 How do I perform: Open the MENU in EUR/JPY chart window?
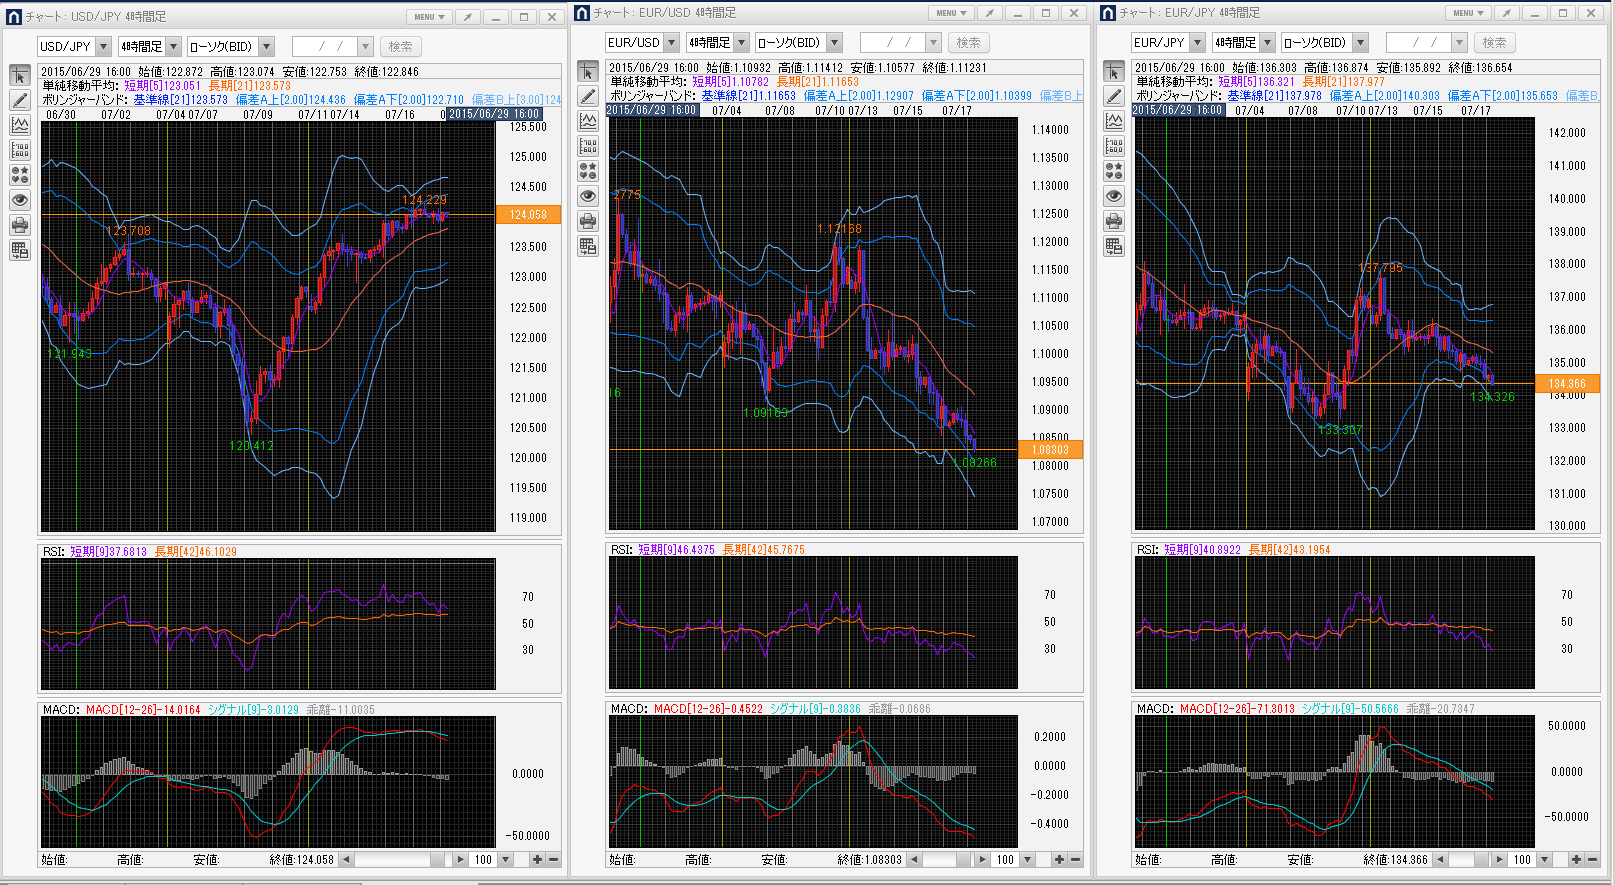[x=1467, y=13]
